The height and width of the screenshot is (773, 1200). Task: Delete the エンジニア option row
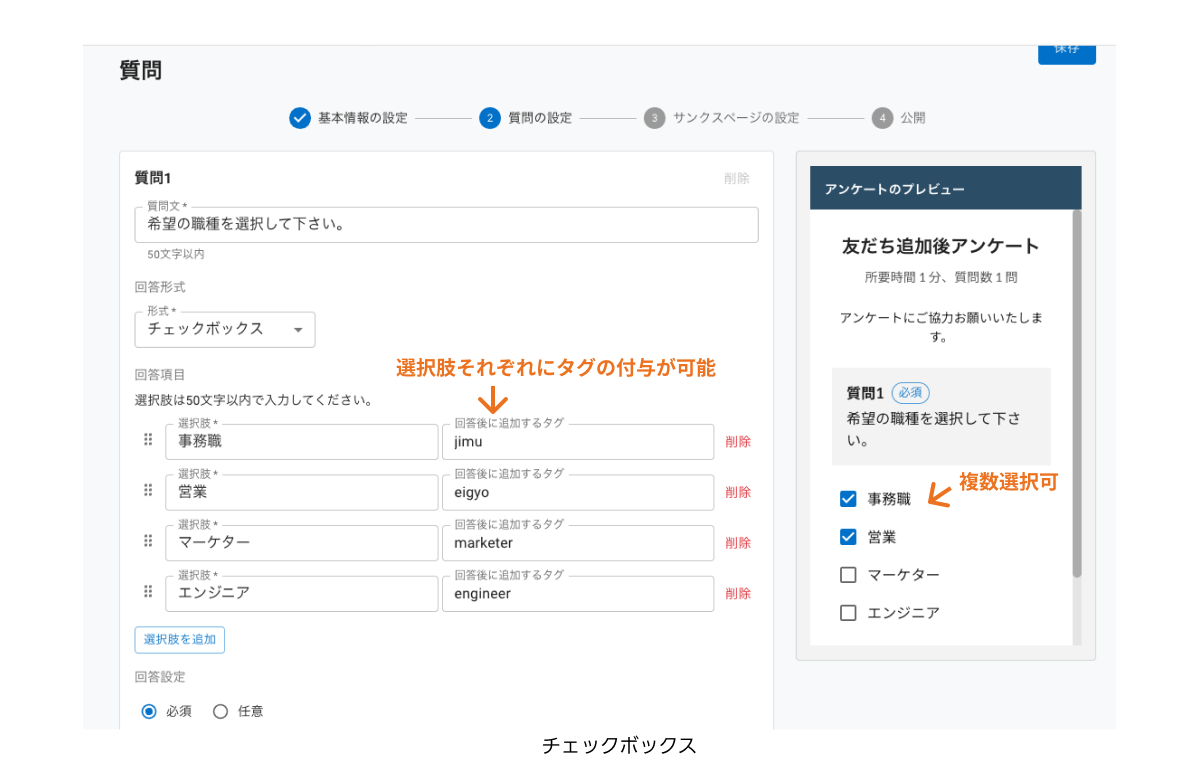pos(738,593)
